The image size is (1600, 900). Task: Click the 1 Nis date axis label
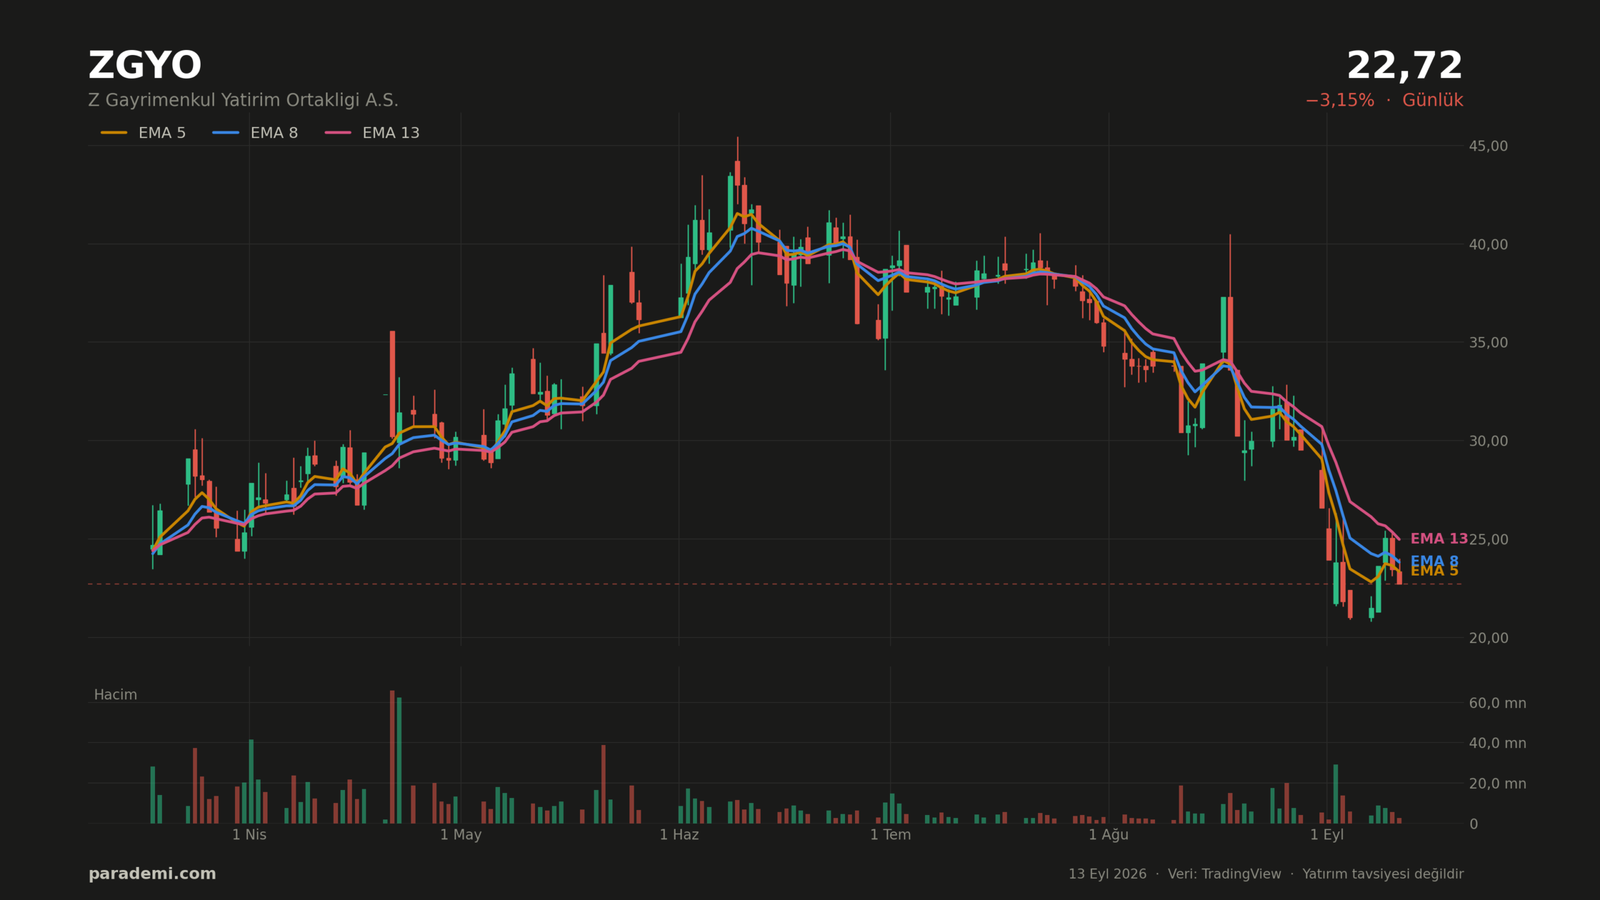coord(249,835)
